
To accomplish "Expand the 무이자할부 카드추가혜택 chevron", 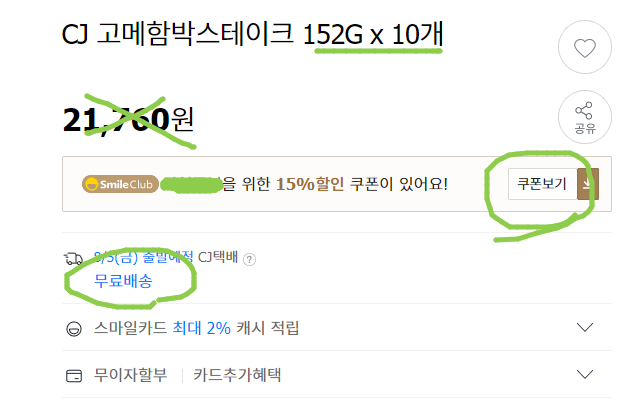I will pyautogui.click(x=584, y=374).
